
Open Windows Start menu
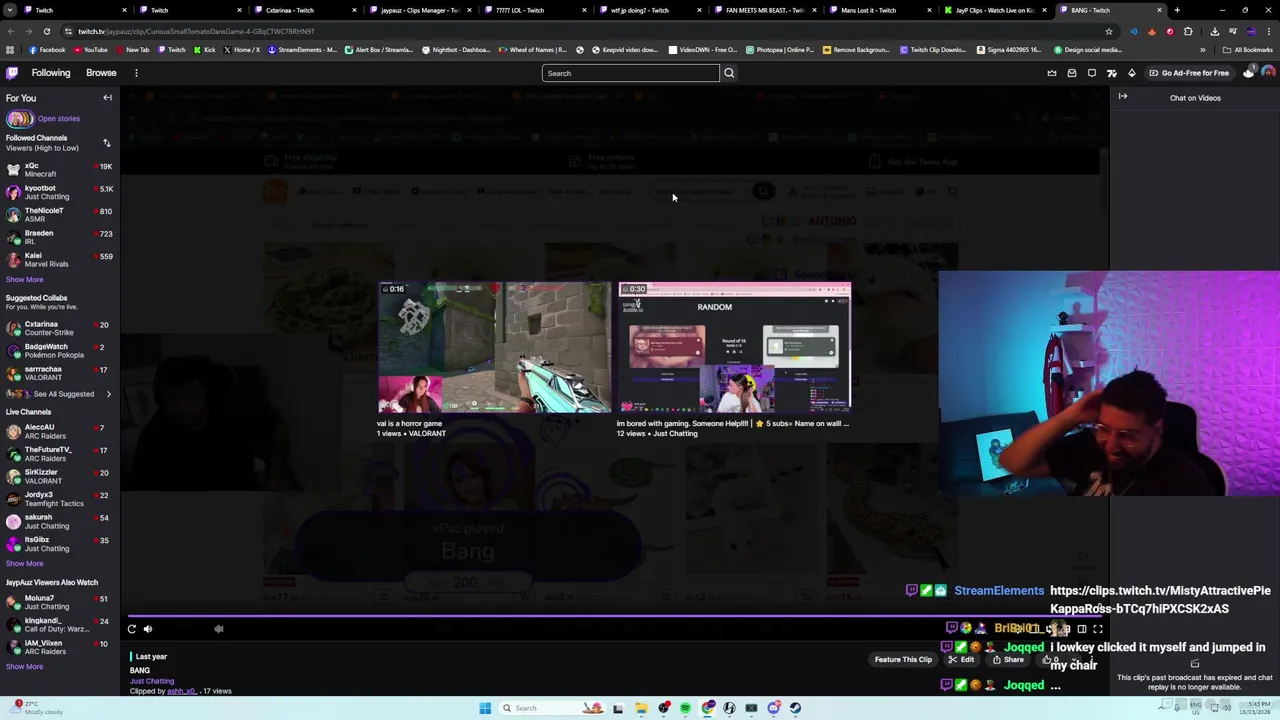click(x=485, y=708)
